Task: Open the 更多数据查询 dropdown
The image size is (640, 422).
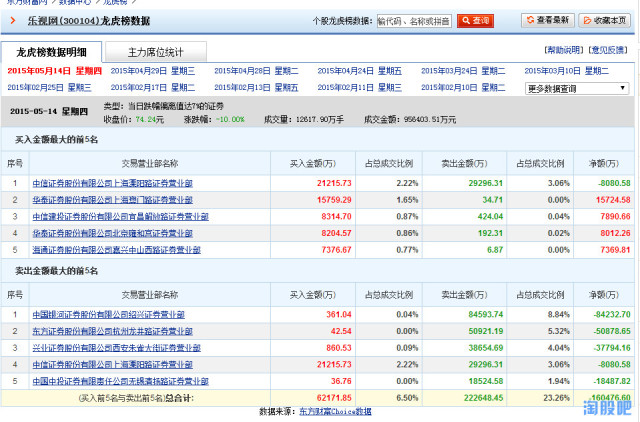Action: coord(577,88)
